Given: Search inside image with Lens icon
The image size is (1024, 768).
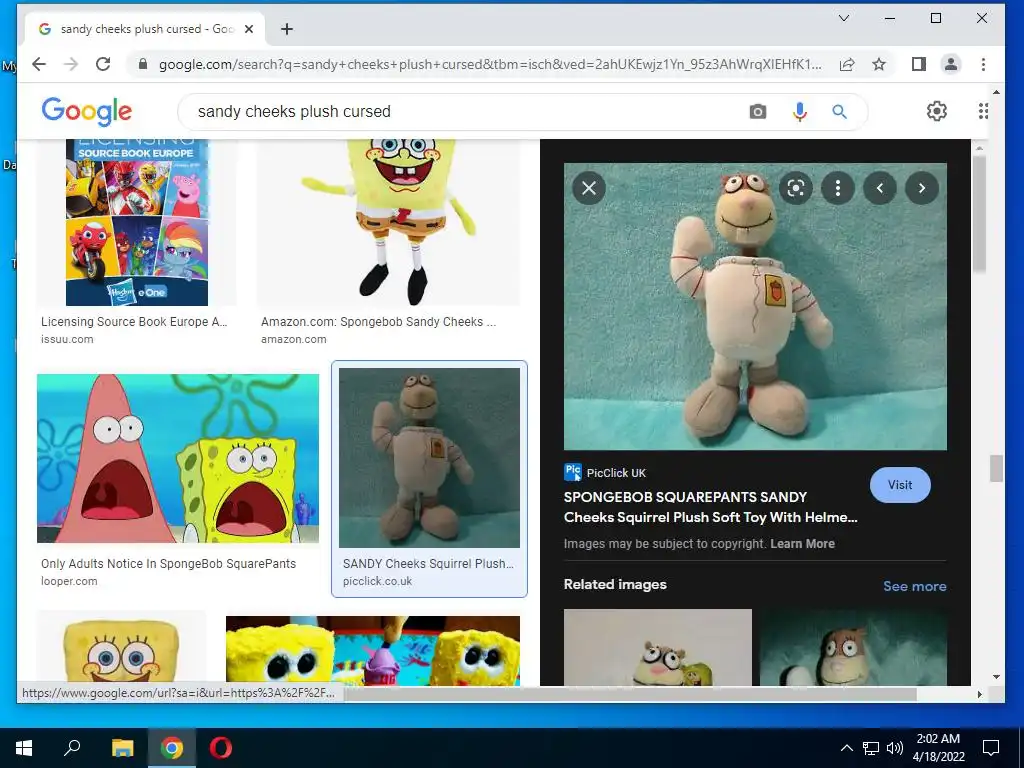Looking at the screenshot, I should pyautogui.click(x=795, y=188).
